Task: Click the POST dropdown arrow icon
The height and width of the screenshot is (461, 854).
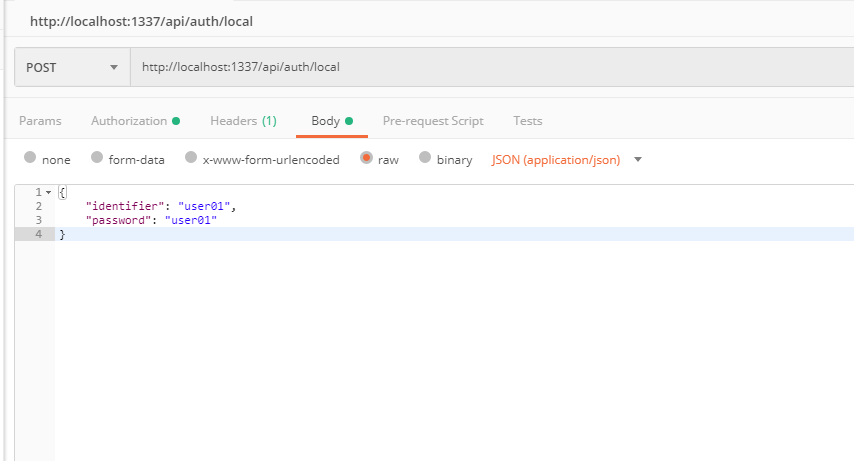Action: (x=114, y=68)
